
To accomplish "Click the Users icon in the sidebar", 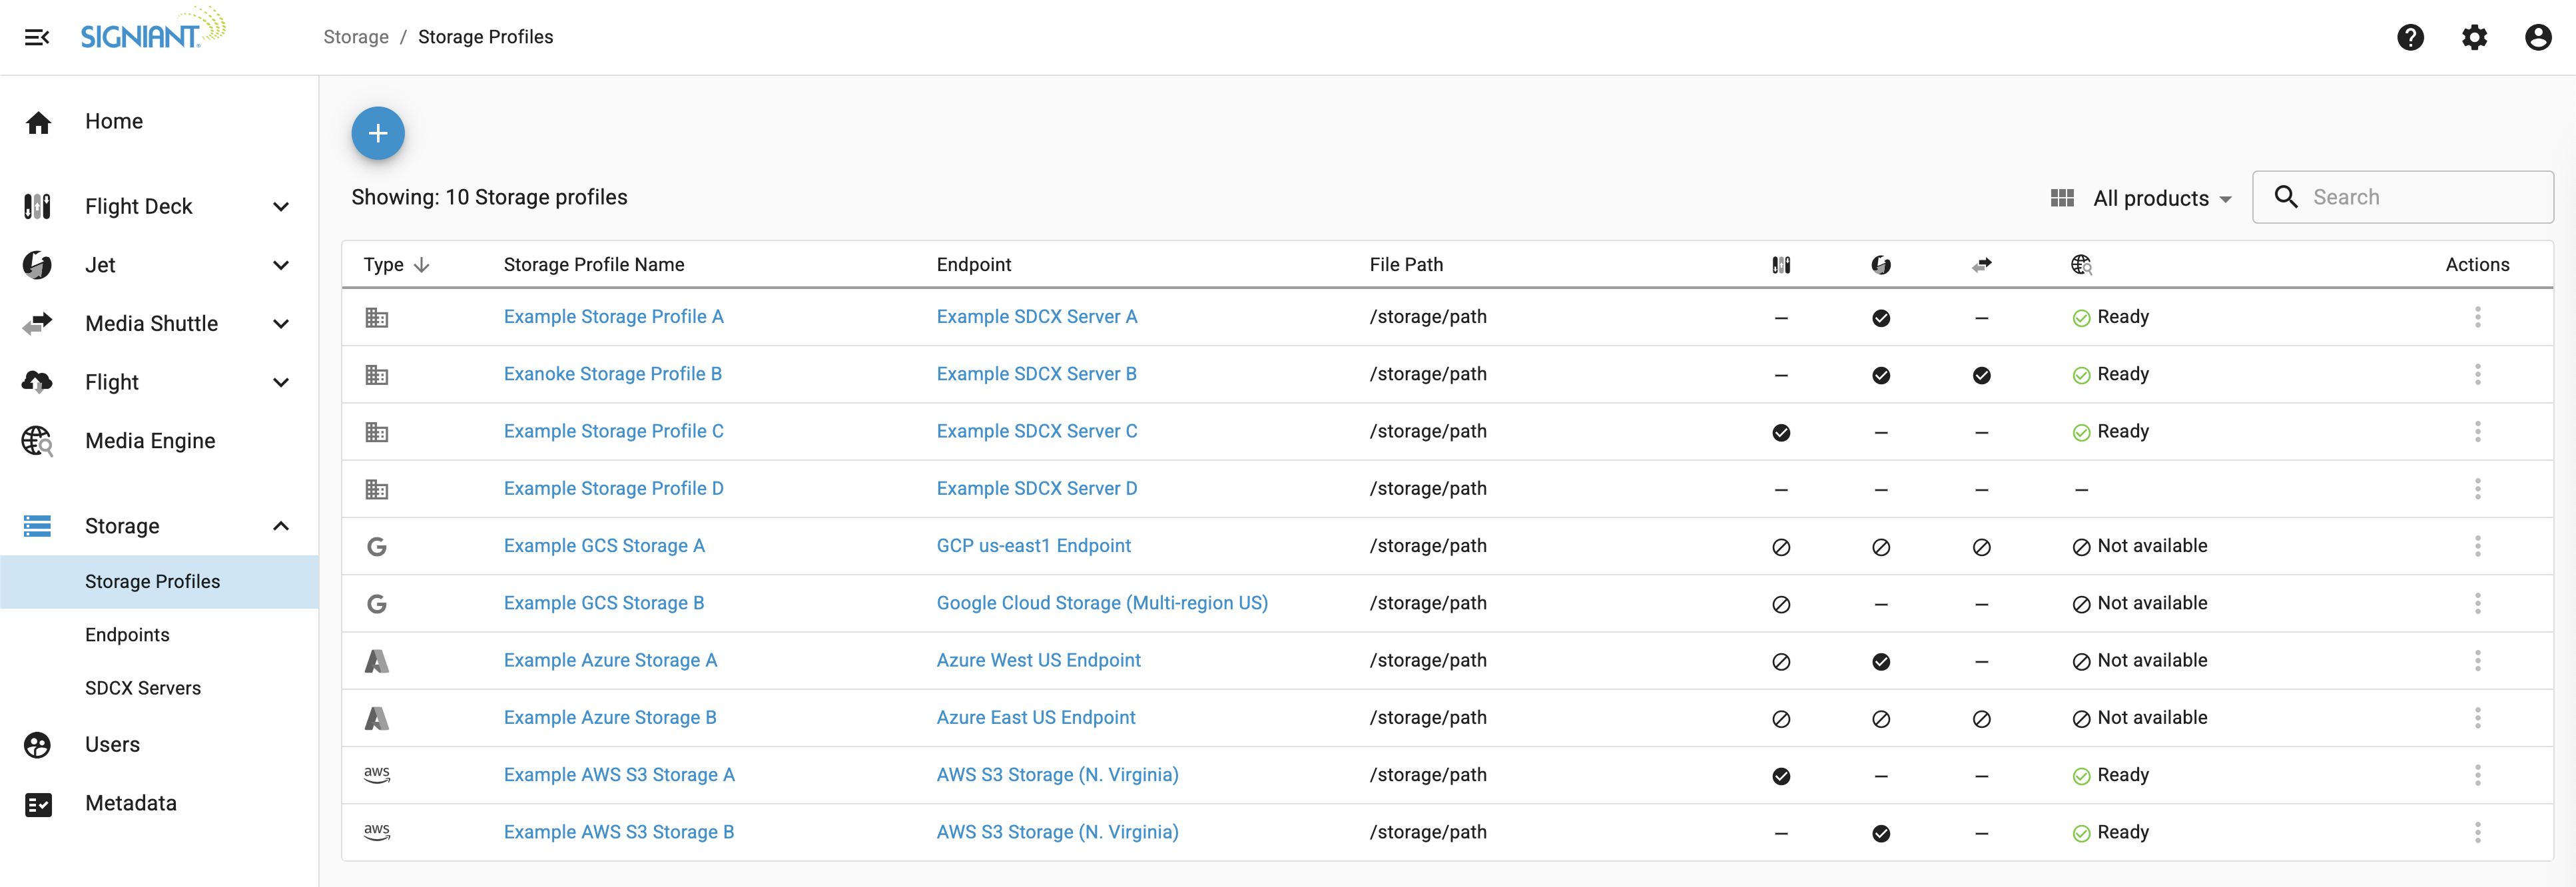I will [x=37, y=745].
